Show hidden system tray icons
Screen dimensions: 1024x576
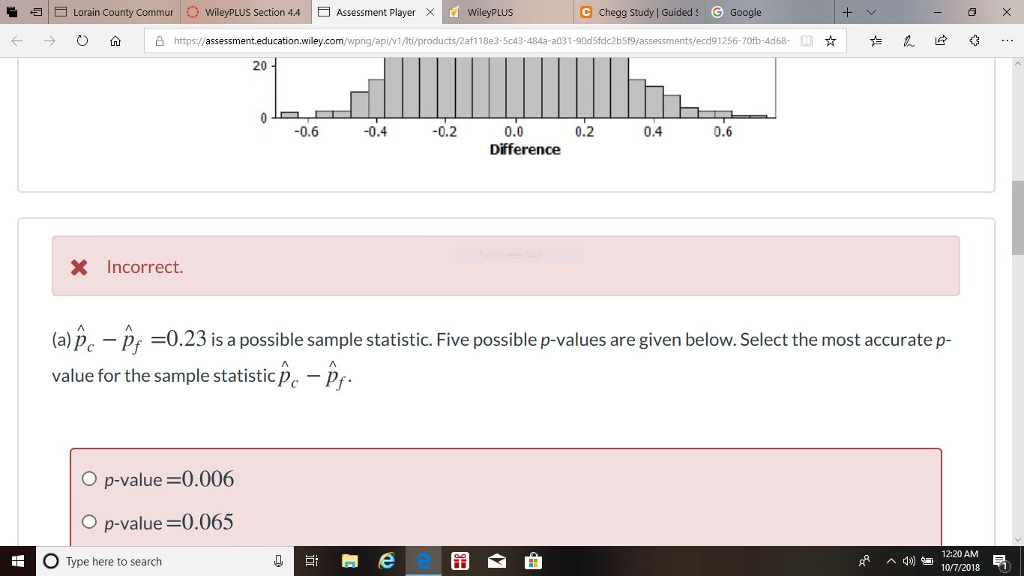click(891, 561)
